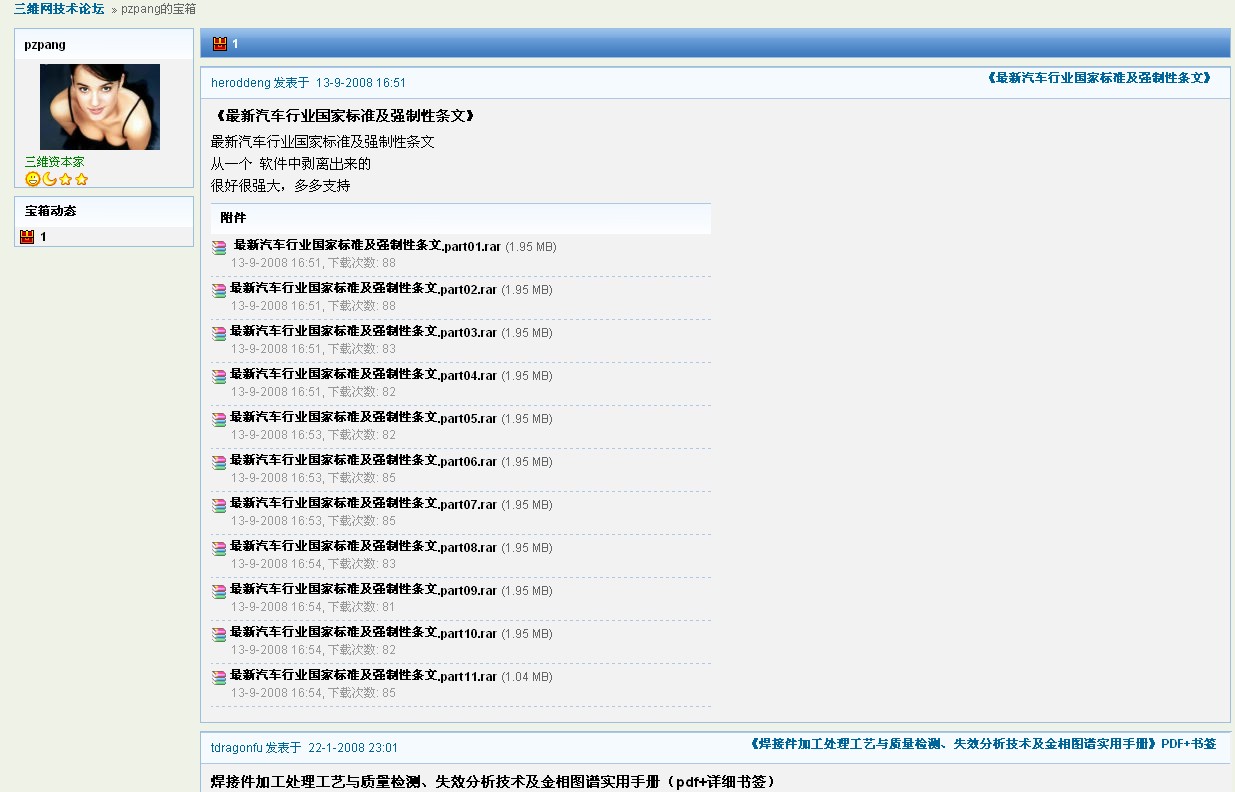Click the 焊接件加工处理工艺 post heading at bottom
Screen dimensions: 1235x792
coord(494,781)
